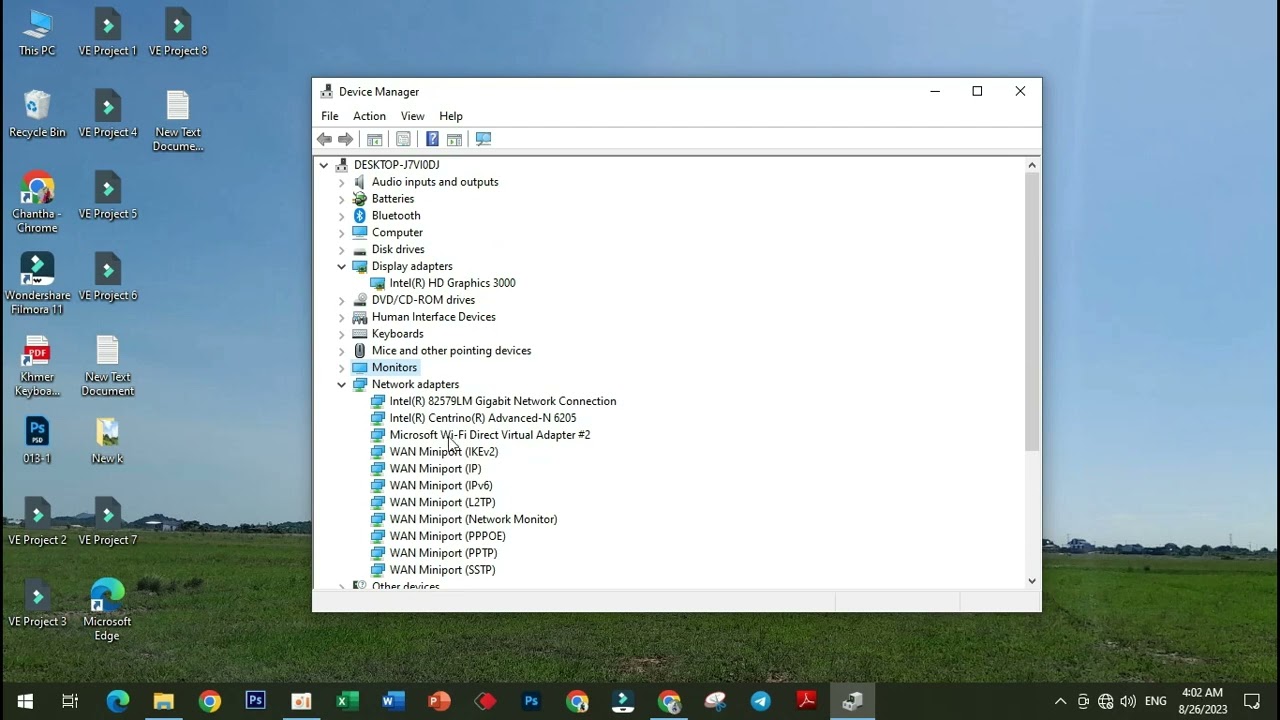This screenshot has width=1280, height=720.
Task: Click the Show/Hide Action Pane toolbar icon
Action: point(454,139)
